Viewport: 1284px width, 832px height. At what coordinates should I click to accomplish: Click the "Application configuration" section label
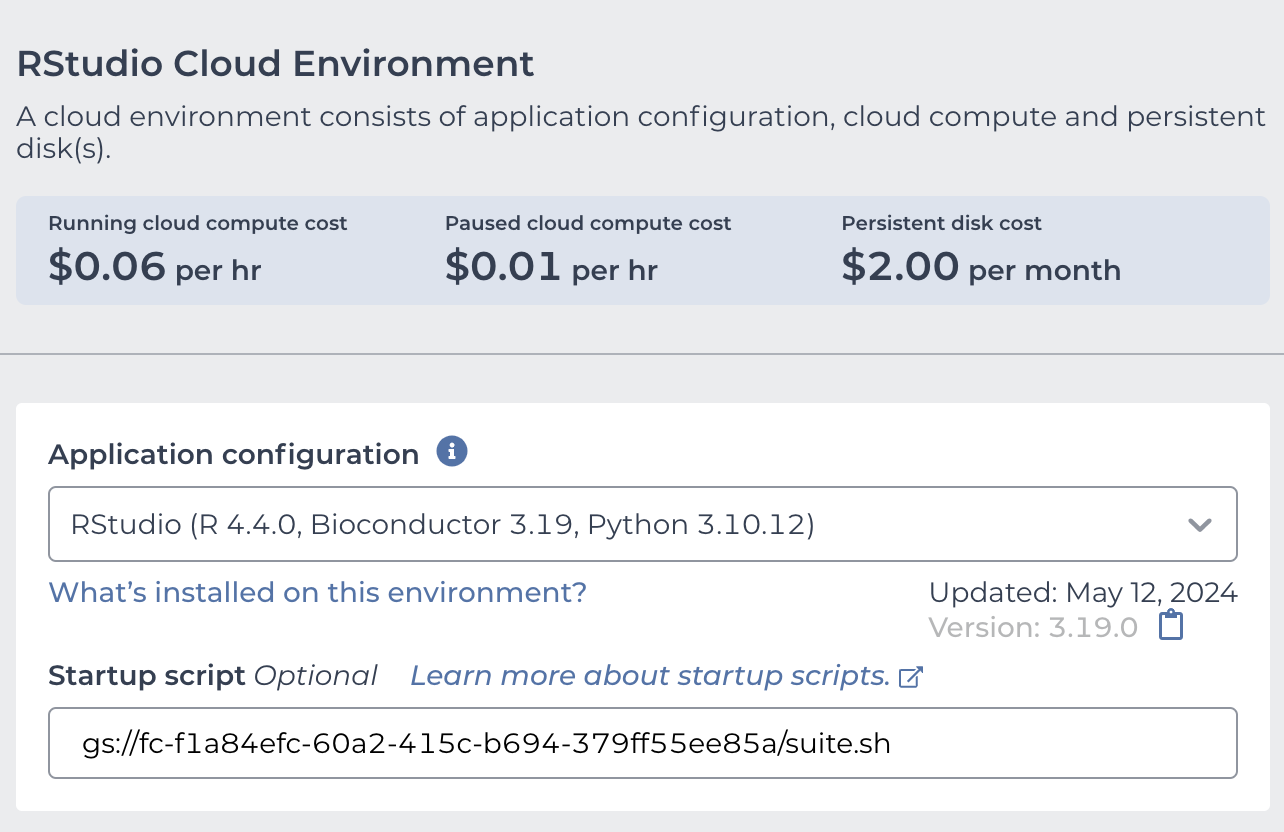pyautogui.click(x=234, y=454)
